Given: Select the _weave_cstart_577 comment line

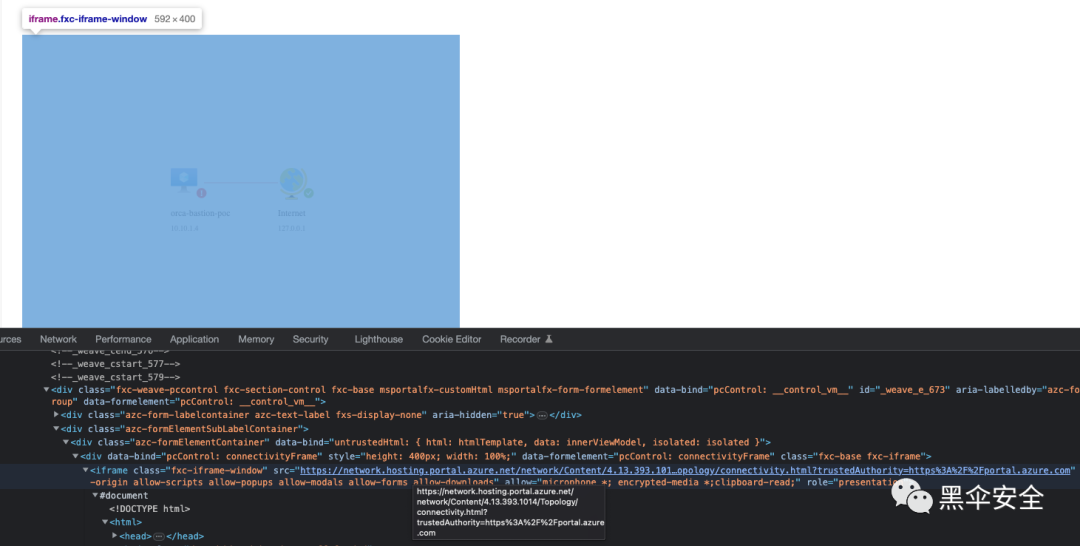Looking at the screenshot, I should [116, 364].
